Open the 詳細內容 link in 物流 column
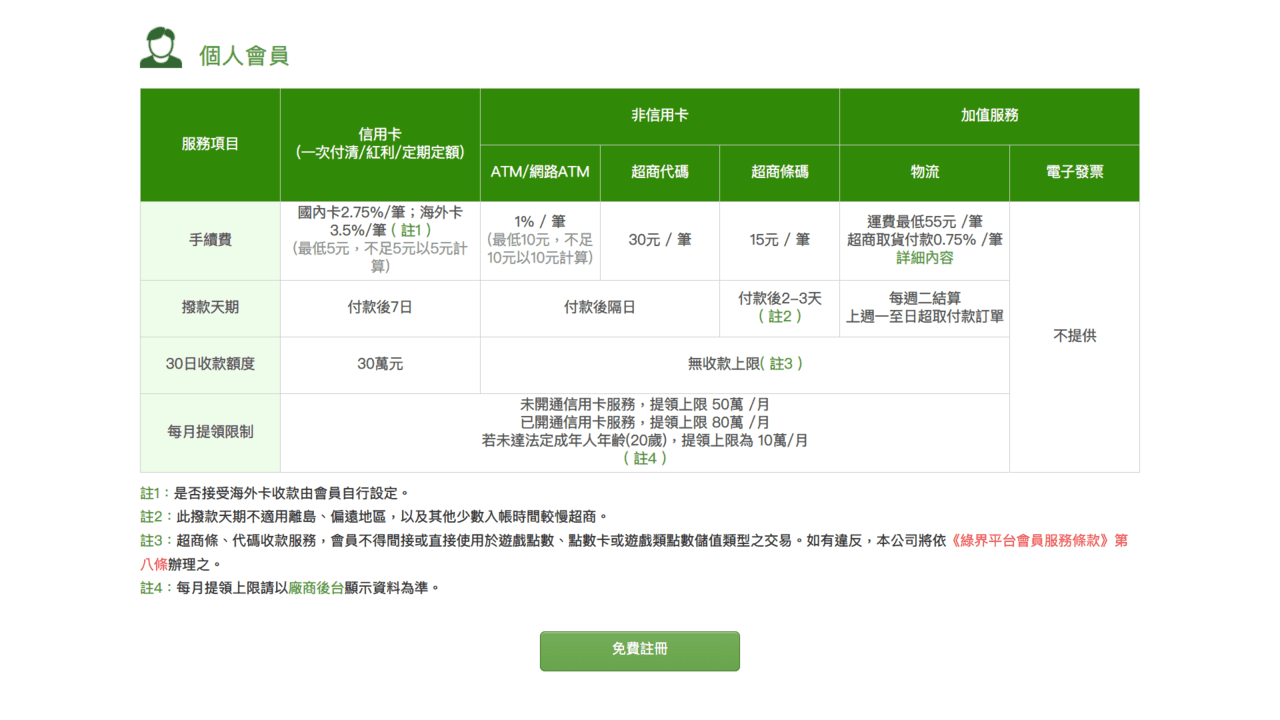Image resolution: width=1280 pixels, height=720 pixels. point(922,259)
